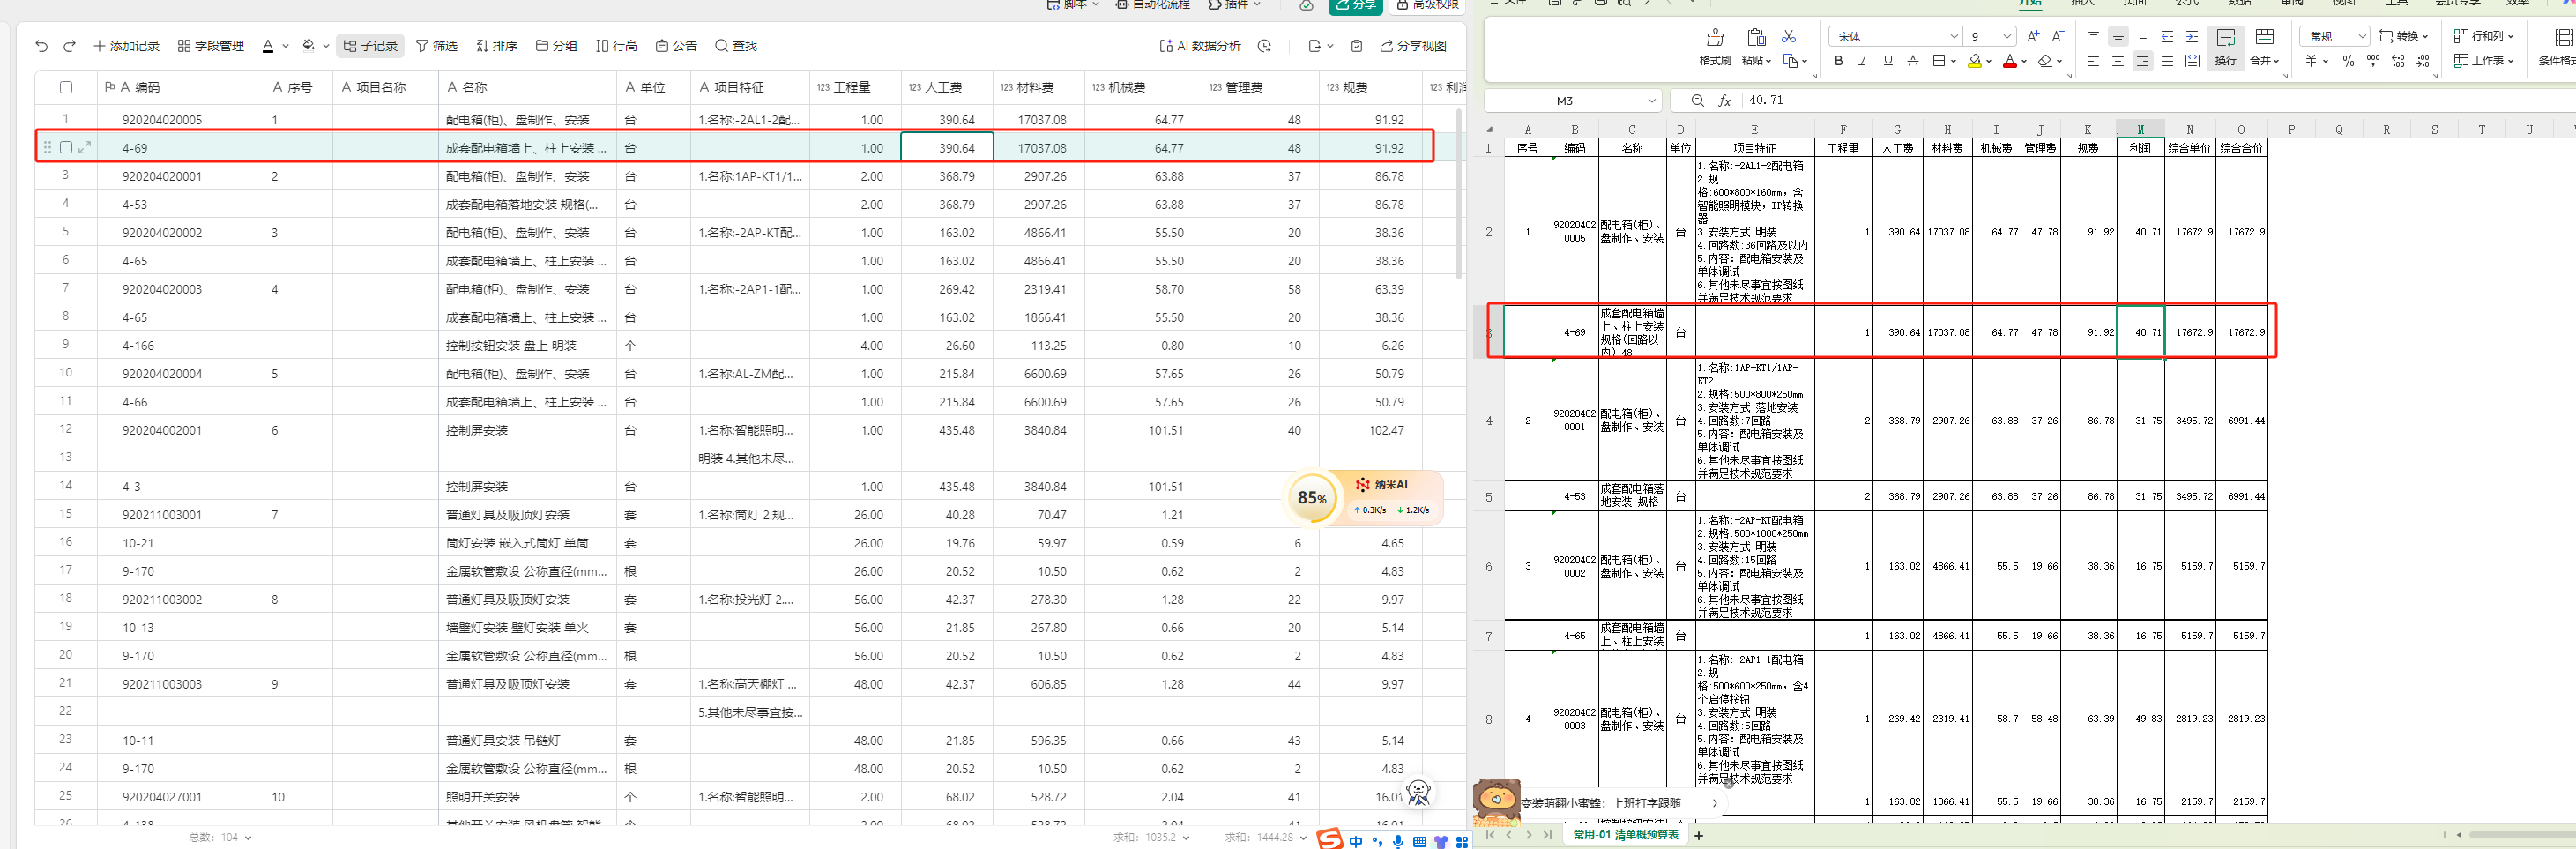Screen dimensions: 2576x849
Task: Open the 排序 sort options
Action: tap(496, 46)
